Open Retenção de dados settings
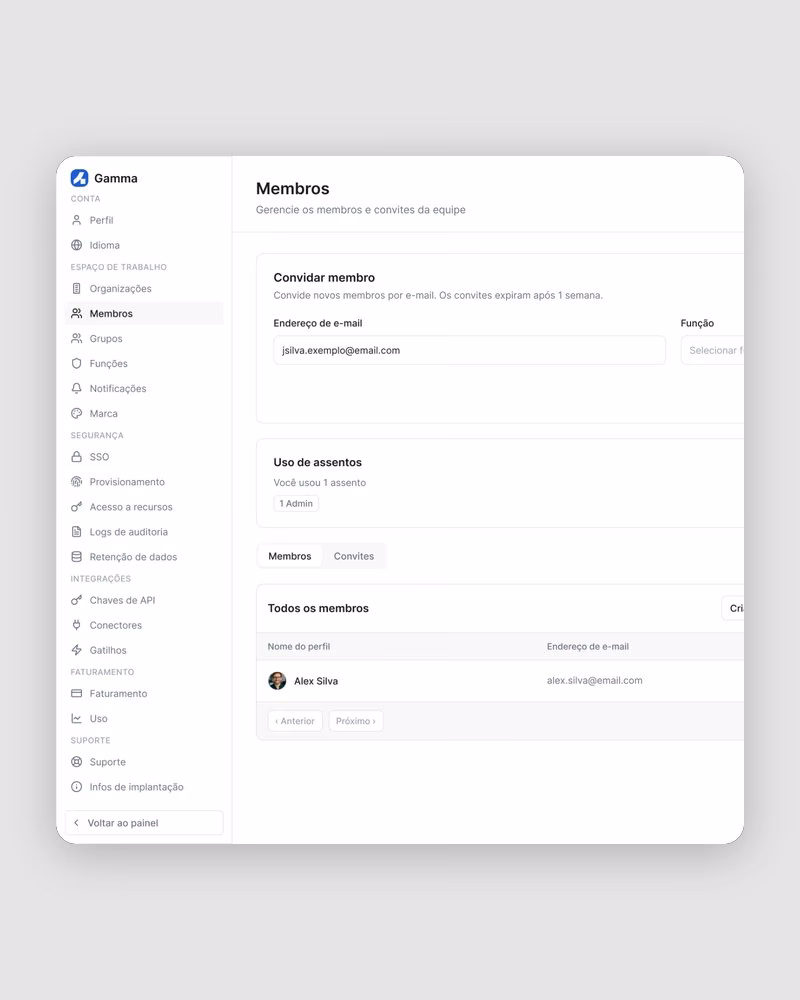800x1000 pixels. [x=144, y=557]
